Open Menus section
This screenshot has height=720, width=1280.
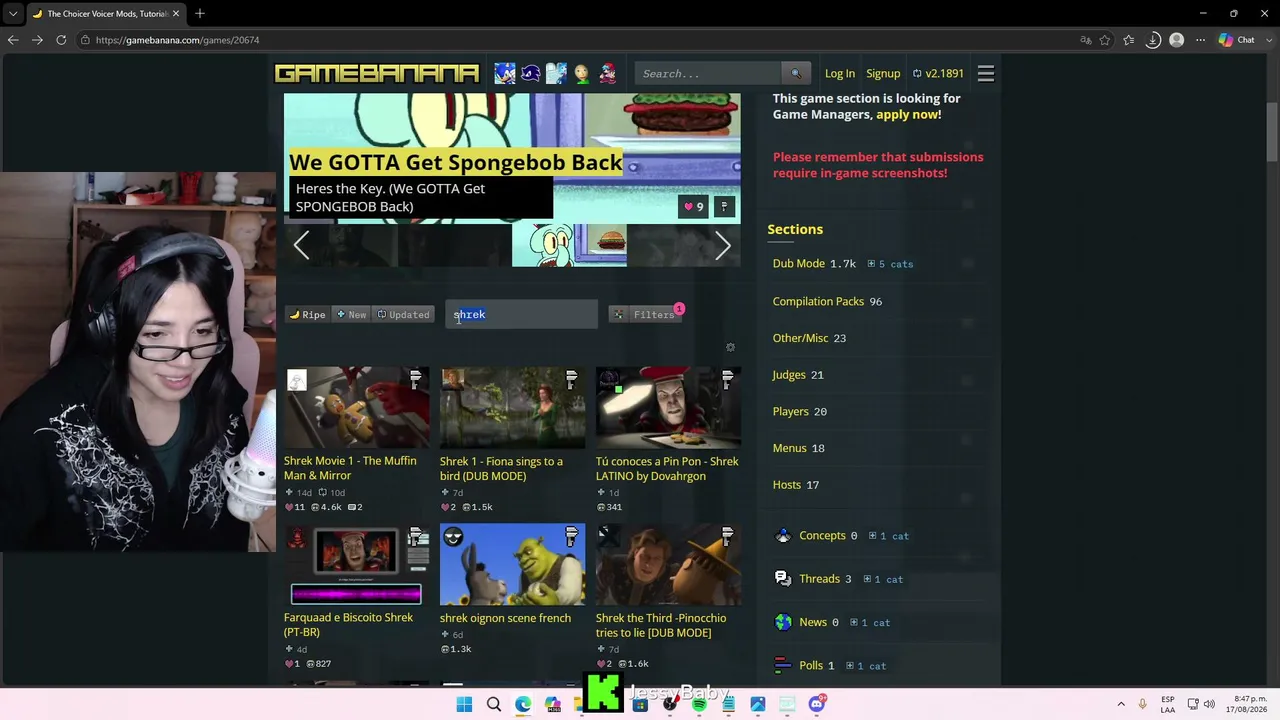[789, 449]
